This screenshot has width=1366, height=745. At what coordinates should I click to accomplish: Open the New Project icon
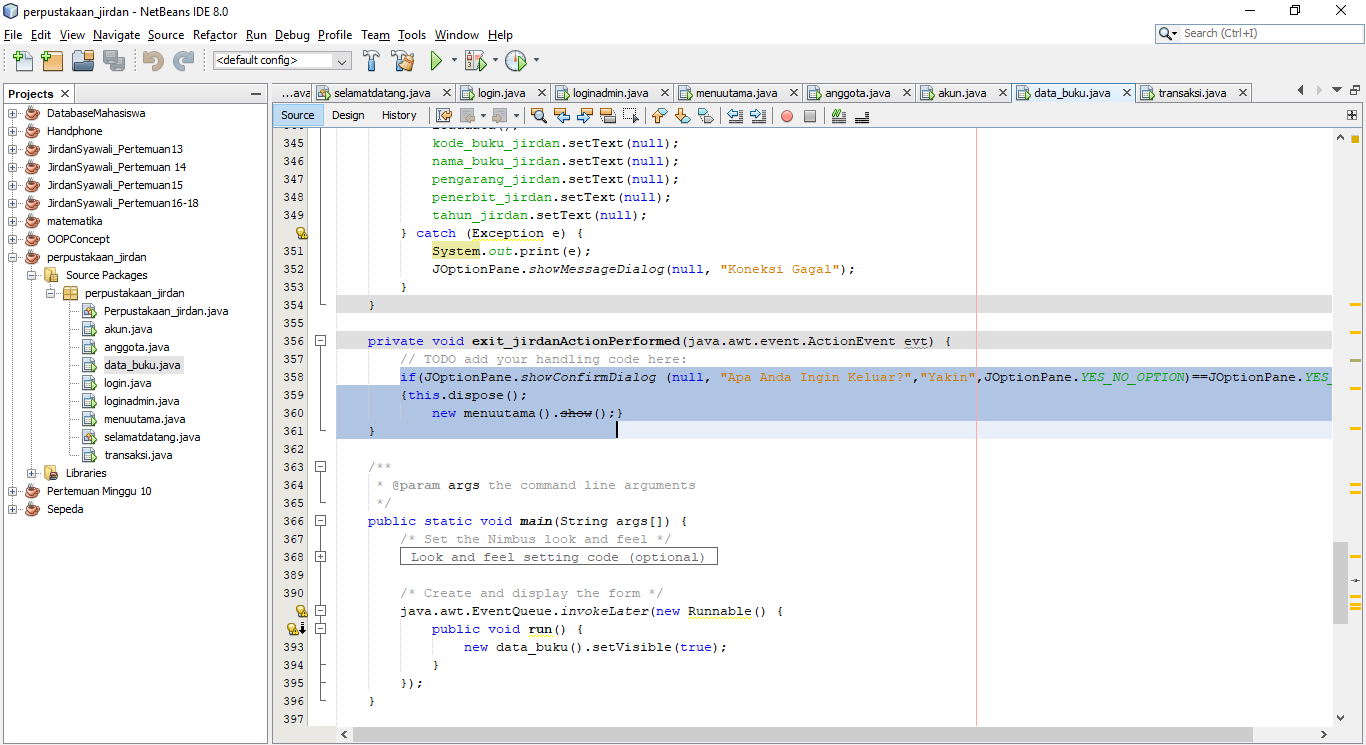pyautogui.click(x=51, y=61)
